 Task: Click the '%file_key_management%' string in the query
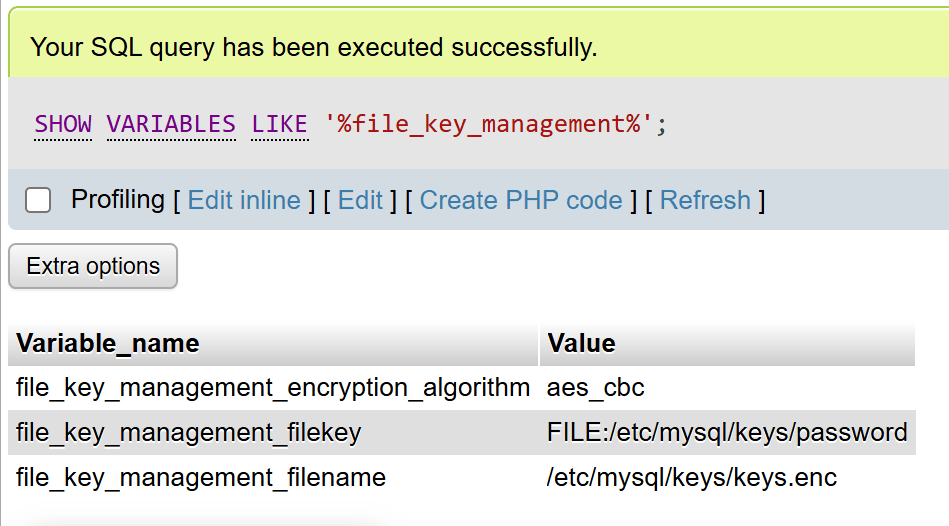point(488,124)
